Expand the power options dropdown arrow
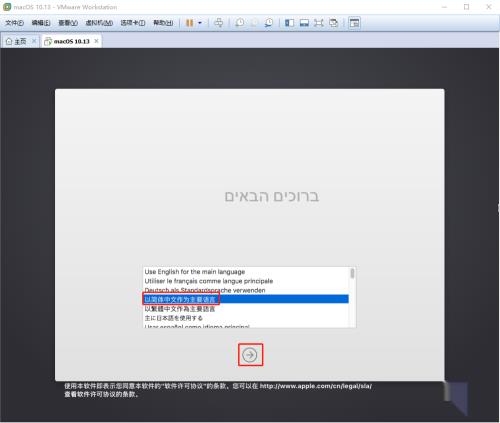Image resolution: width=500 pixels, height=423 pixels. click(200, 23)
